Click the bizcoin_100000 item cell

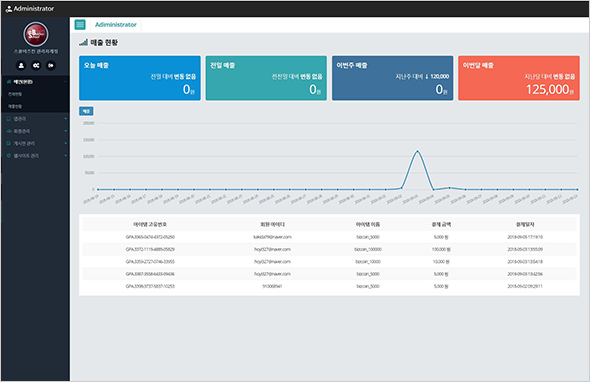(368, 249)
